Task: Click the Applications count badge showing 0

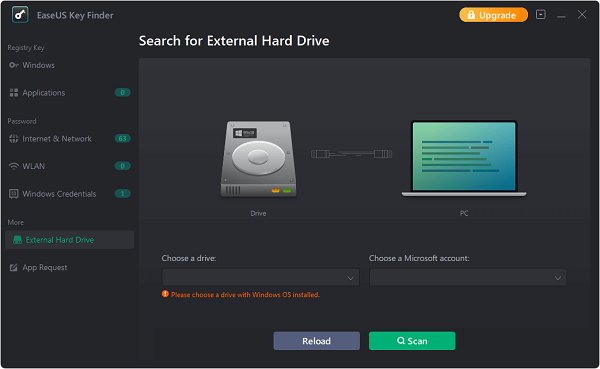Action: [122, 92]
